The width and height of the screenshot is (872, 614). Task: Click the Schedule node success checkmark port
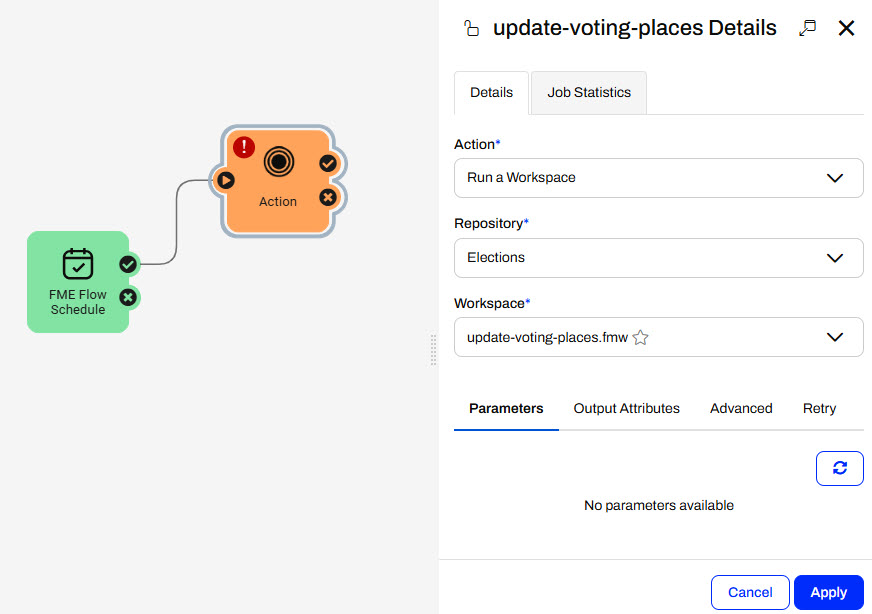128,264
